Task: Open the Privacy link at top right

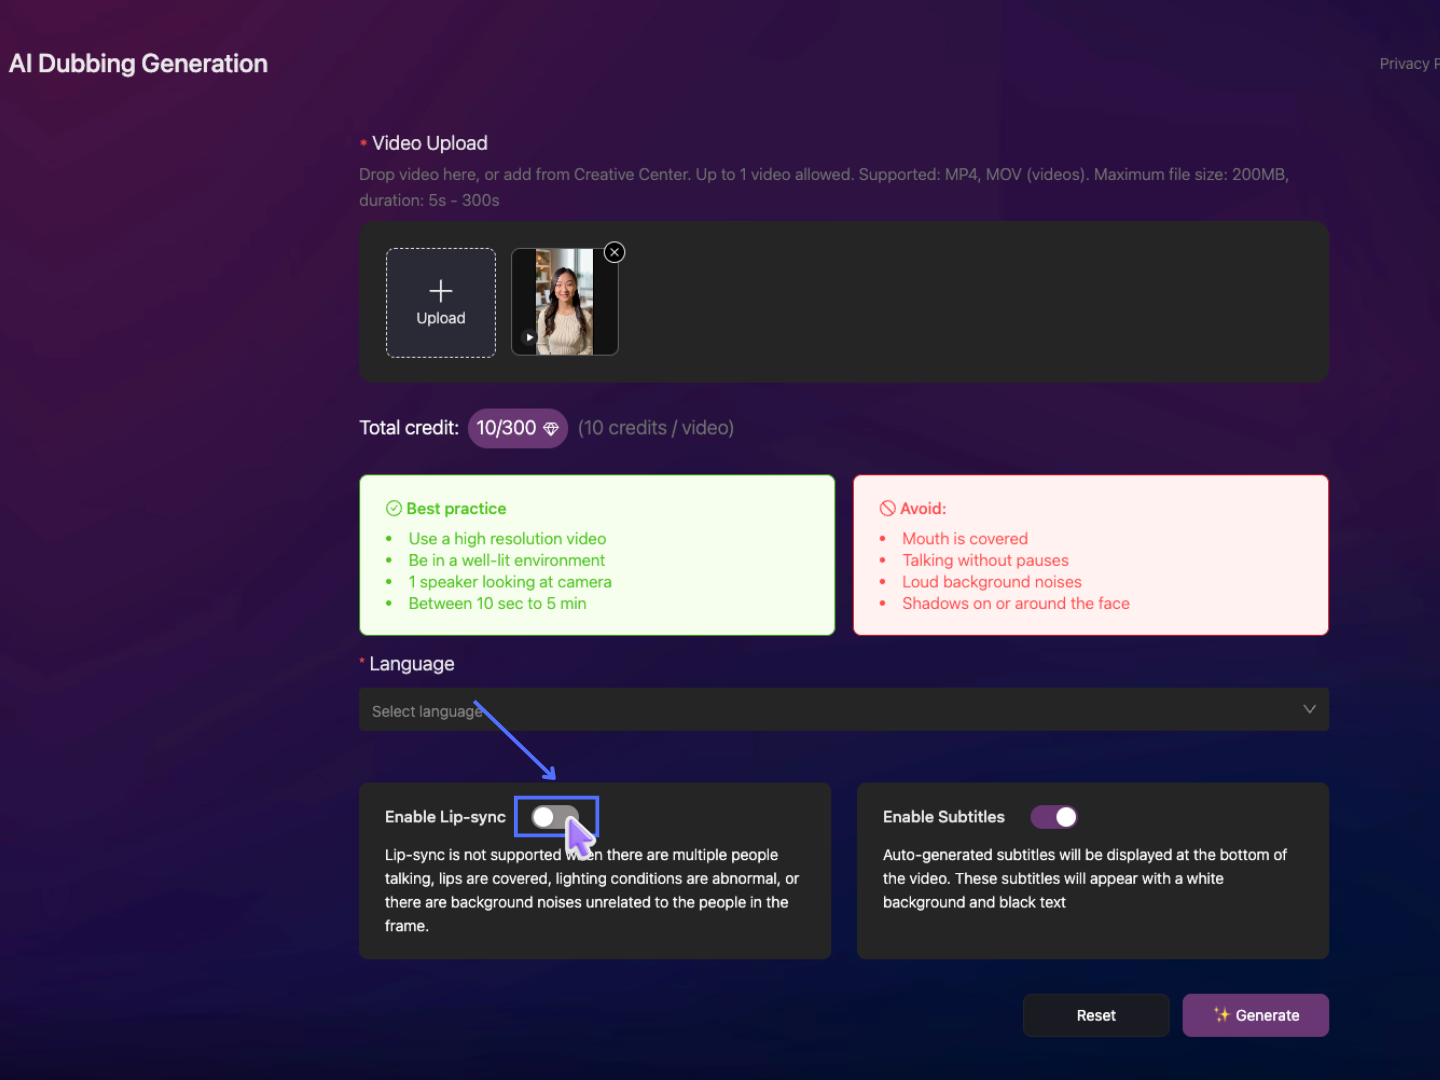Action: (x=1408, y=64)
